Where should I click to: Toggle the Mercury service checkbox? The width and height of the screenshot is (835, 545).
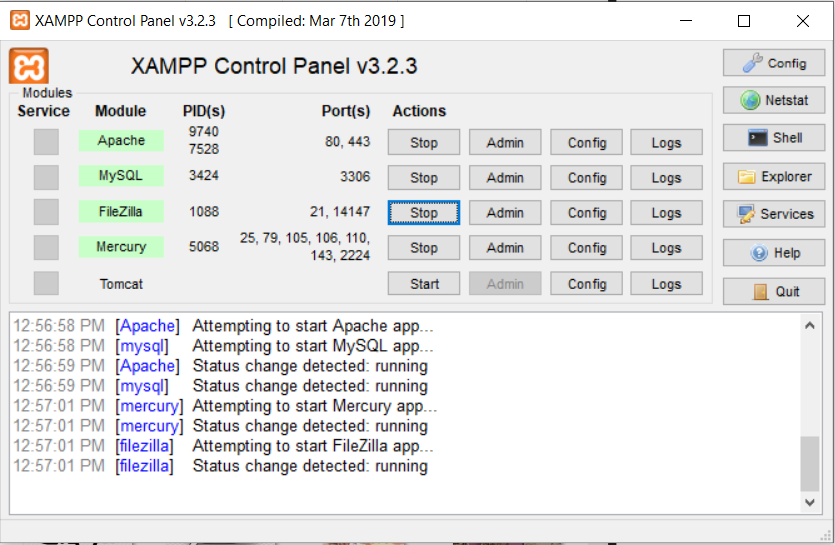coord(46,247)
